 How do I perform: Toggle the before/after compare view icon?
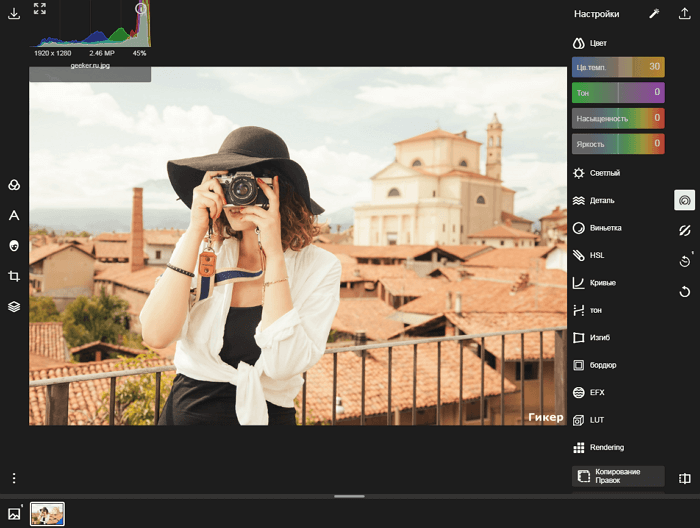pyautogui.click(x=684, y=479)
